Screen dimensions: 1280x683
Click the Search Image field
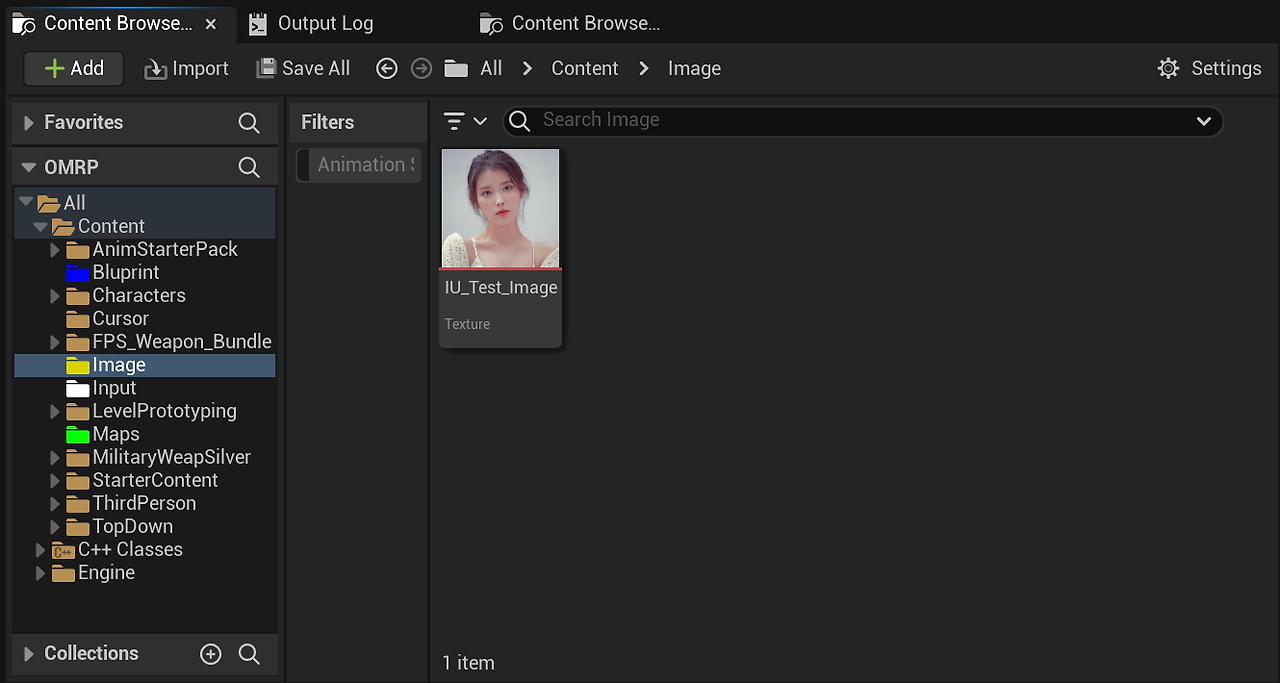[x=862, y=121]
